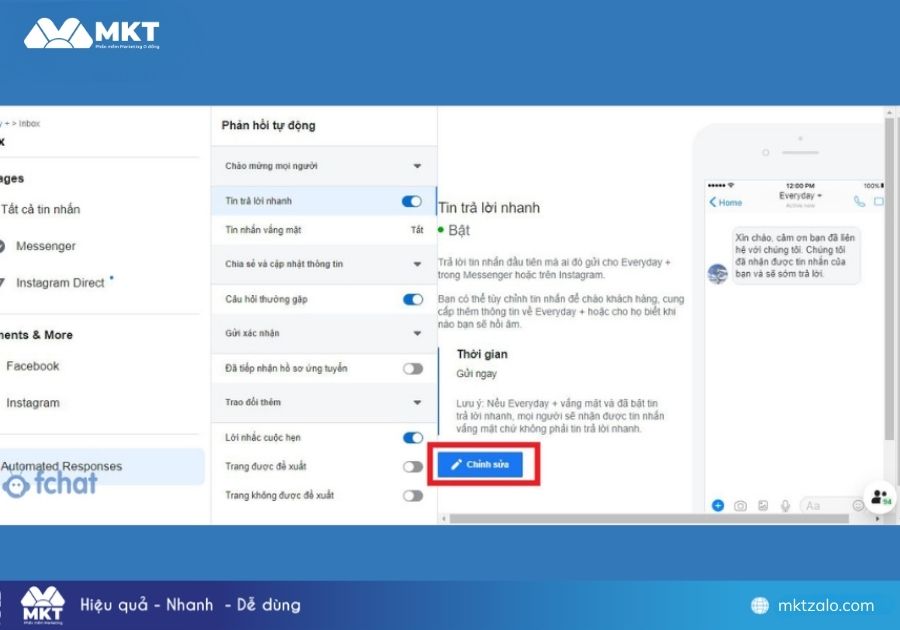
Task: Collapse the Chia sẻ và cập nhật thông tin section
Action: pos(417,264)
